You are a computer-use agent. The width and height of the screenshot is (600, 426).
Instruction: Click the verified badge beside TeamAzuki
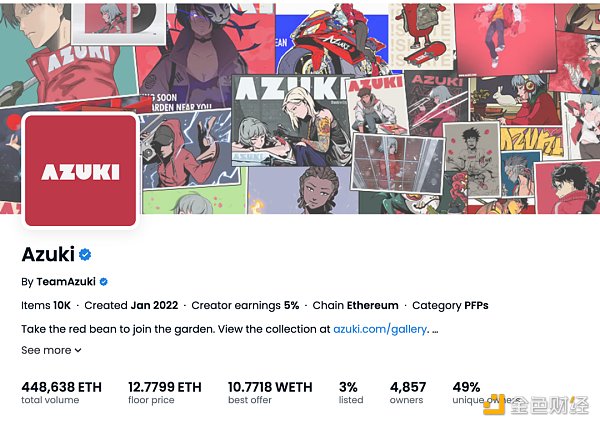click(x=103, y=282)
